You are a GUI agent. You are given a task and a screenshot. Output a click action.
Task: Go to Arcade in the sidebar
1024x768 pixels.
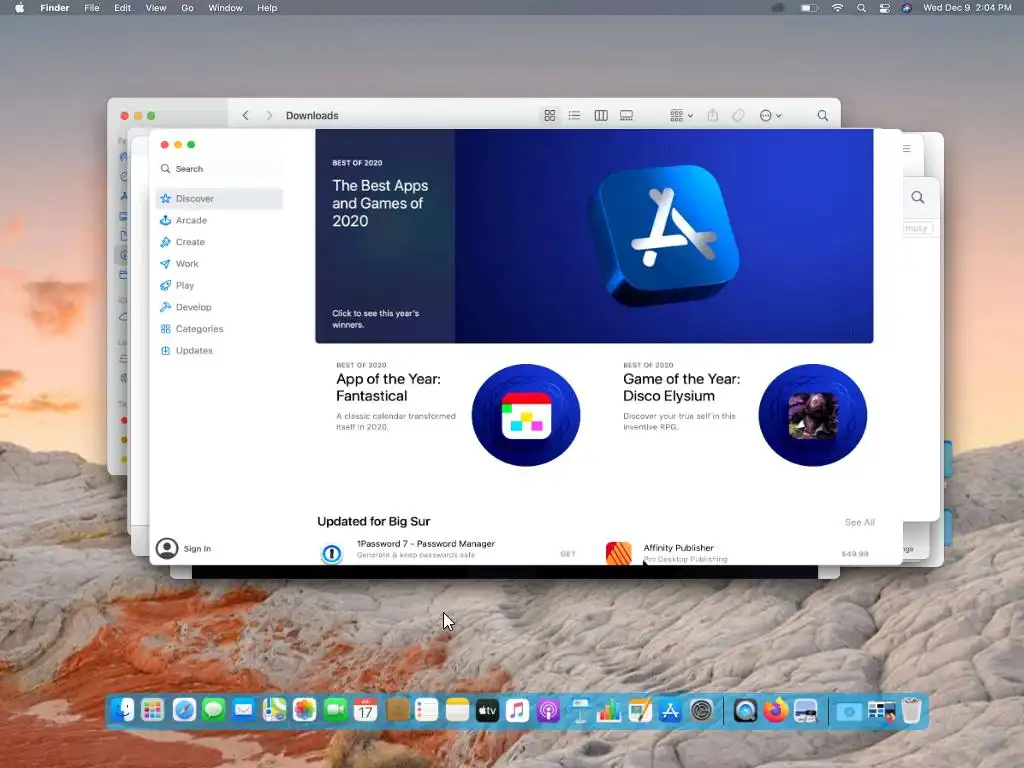pos(219,220)
